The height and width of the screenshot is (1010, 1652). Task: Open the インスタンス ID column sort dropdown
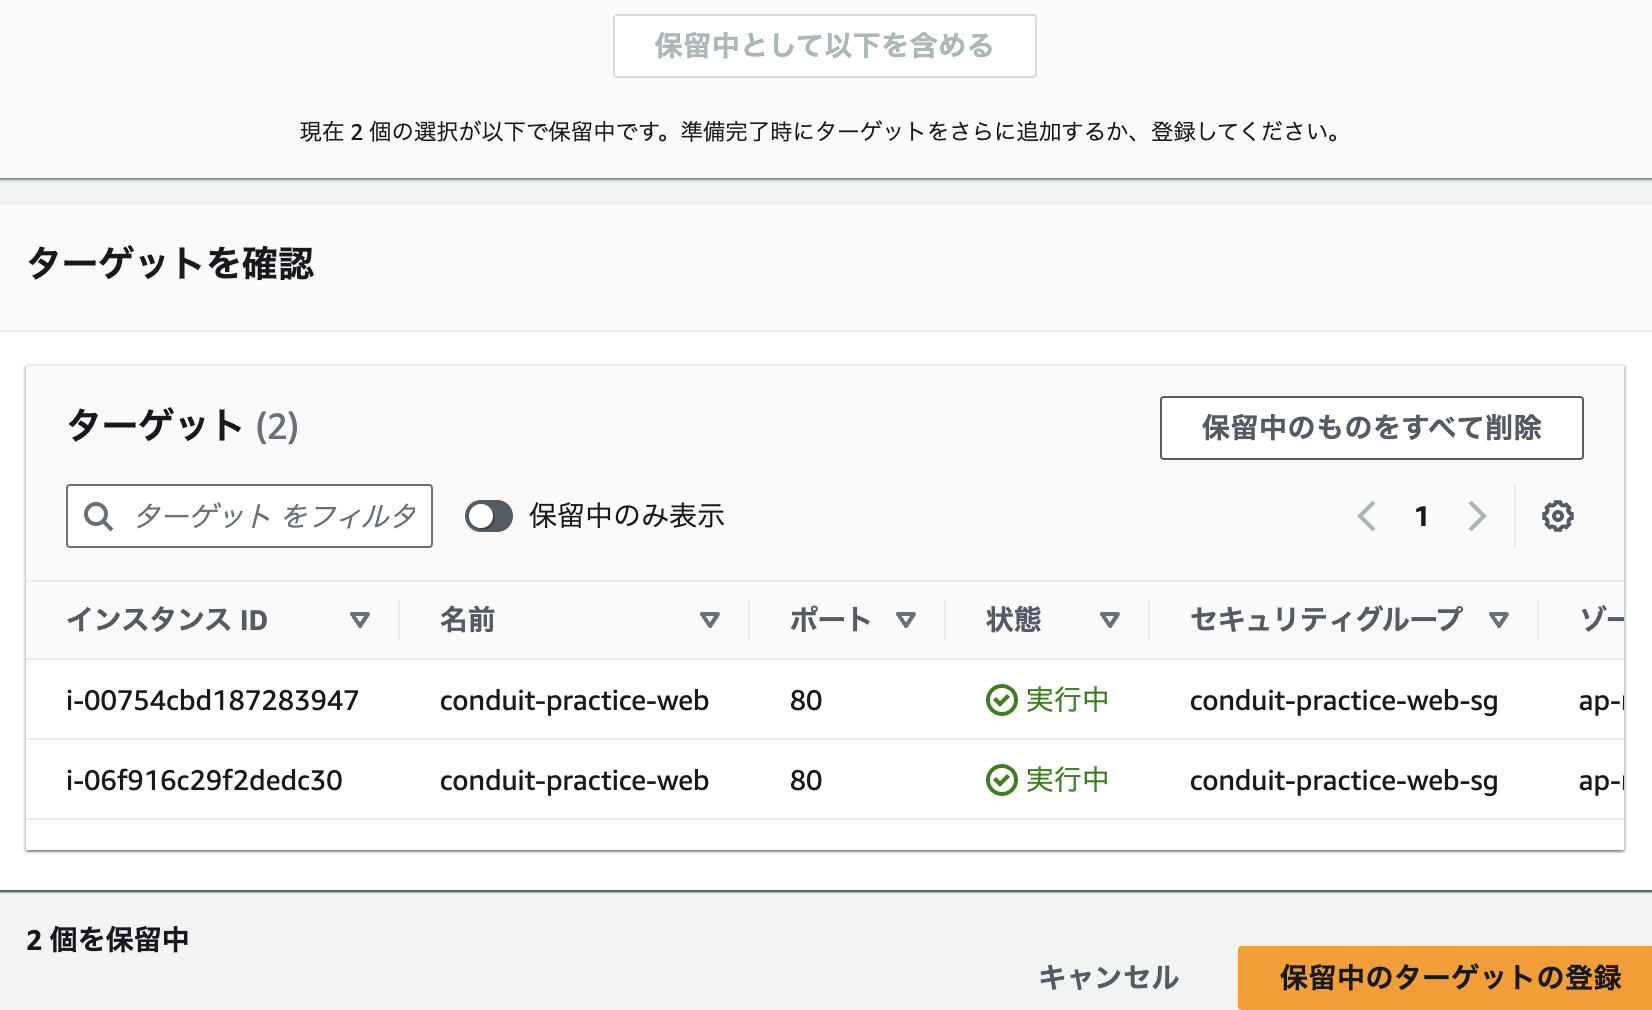(x=361, y=620)
